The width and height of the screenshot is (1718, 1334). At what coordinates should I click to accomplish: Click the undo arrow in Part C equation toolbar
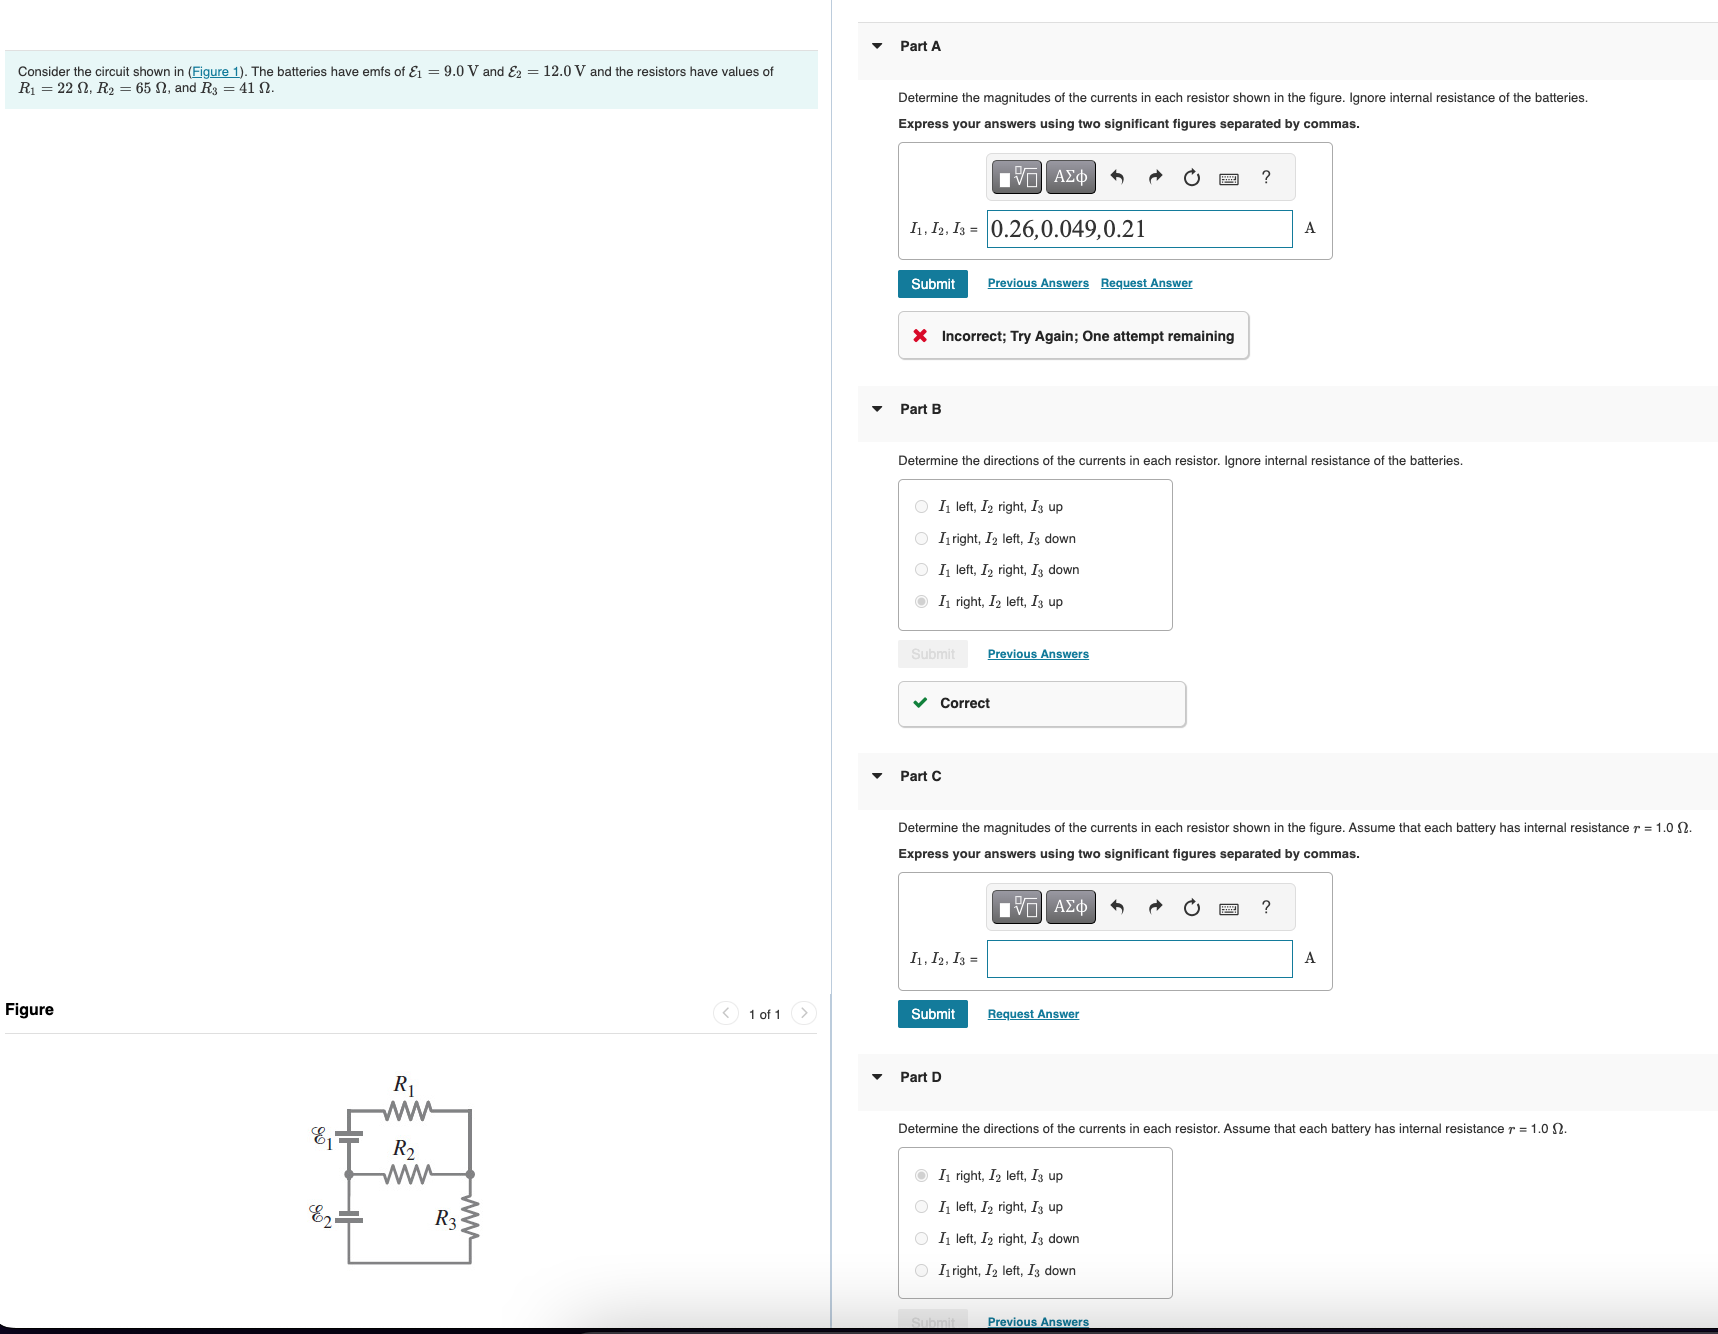[x=1117, y=906]
